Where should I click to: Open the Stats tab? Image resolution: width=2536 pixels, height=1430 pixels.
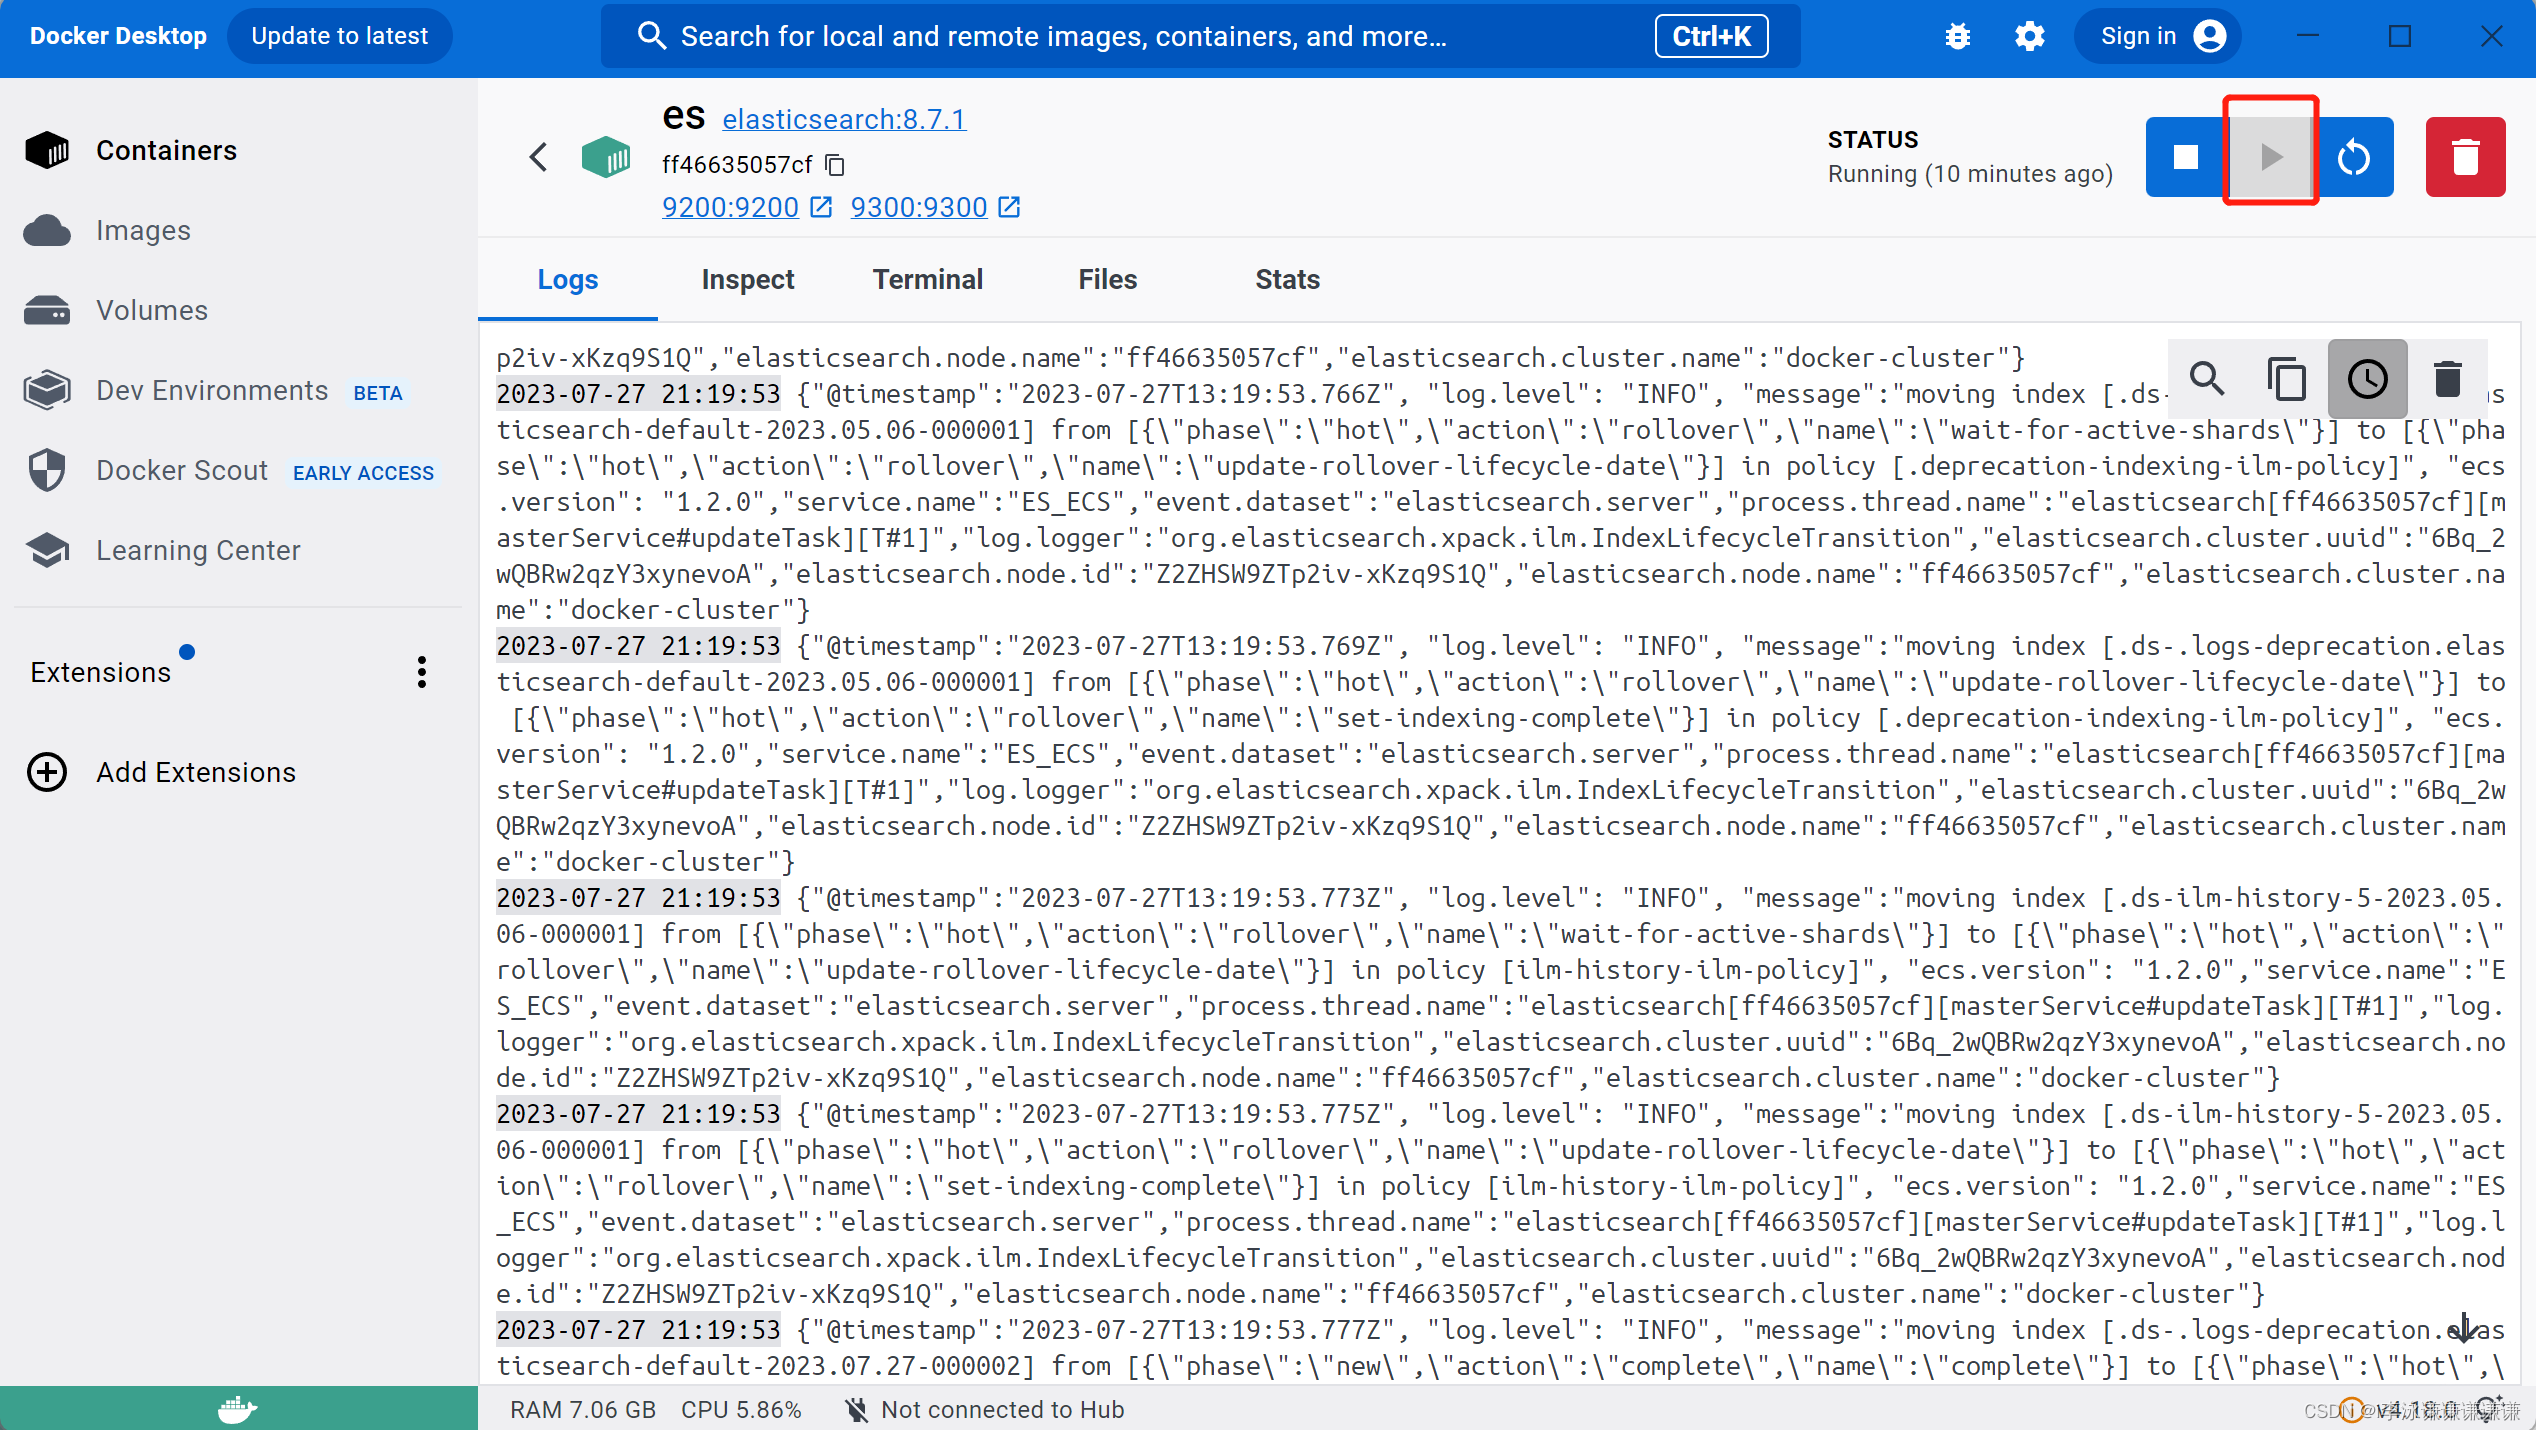click(x=1286, y=279)
